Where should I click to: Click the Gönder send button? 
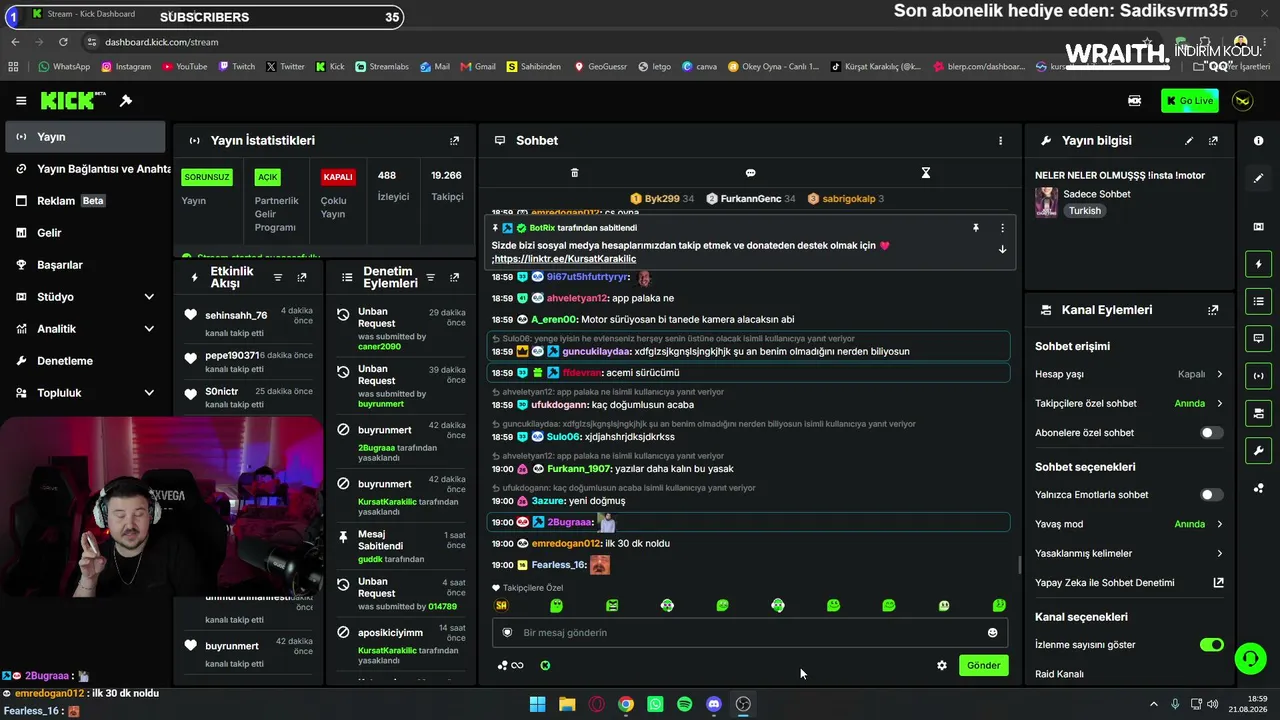click(x=983, y=666)
